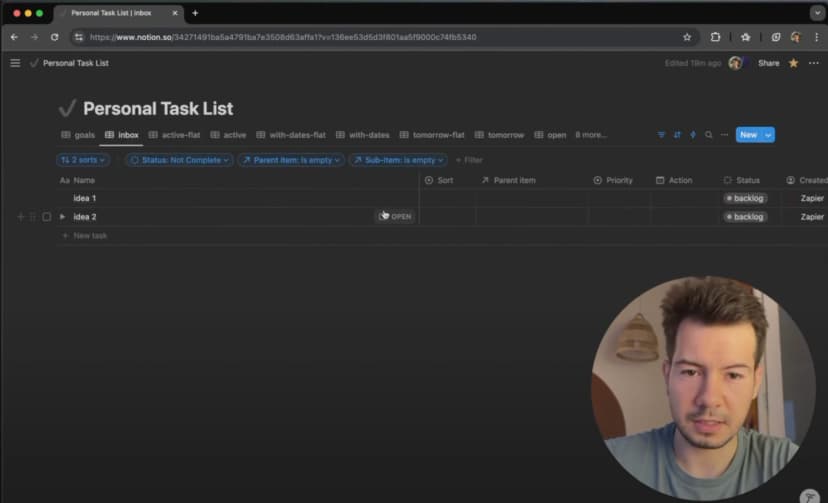
Task: Open the idea 1 task
Action: pyautogui.click(x=85, y=198)
